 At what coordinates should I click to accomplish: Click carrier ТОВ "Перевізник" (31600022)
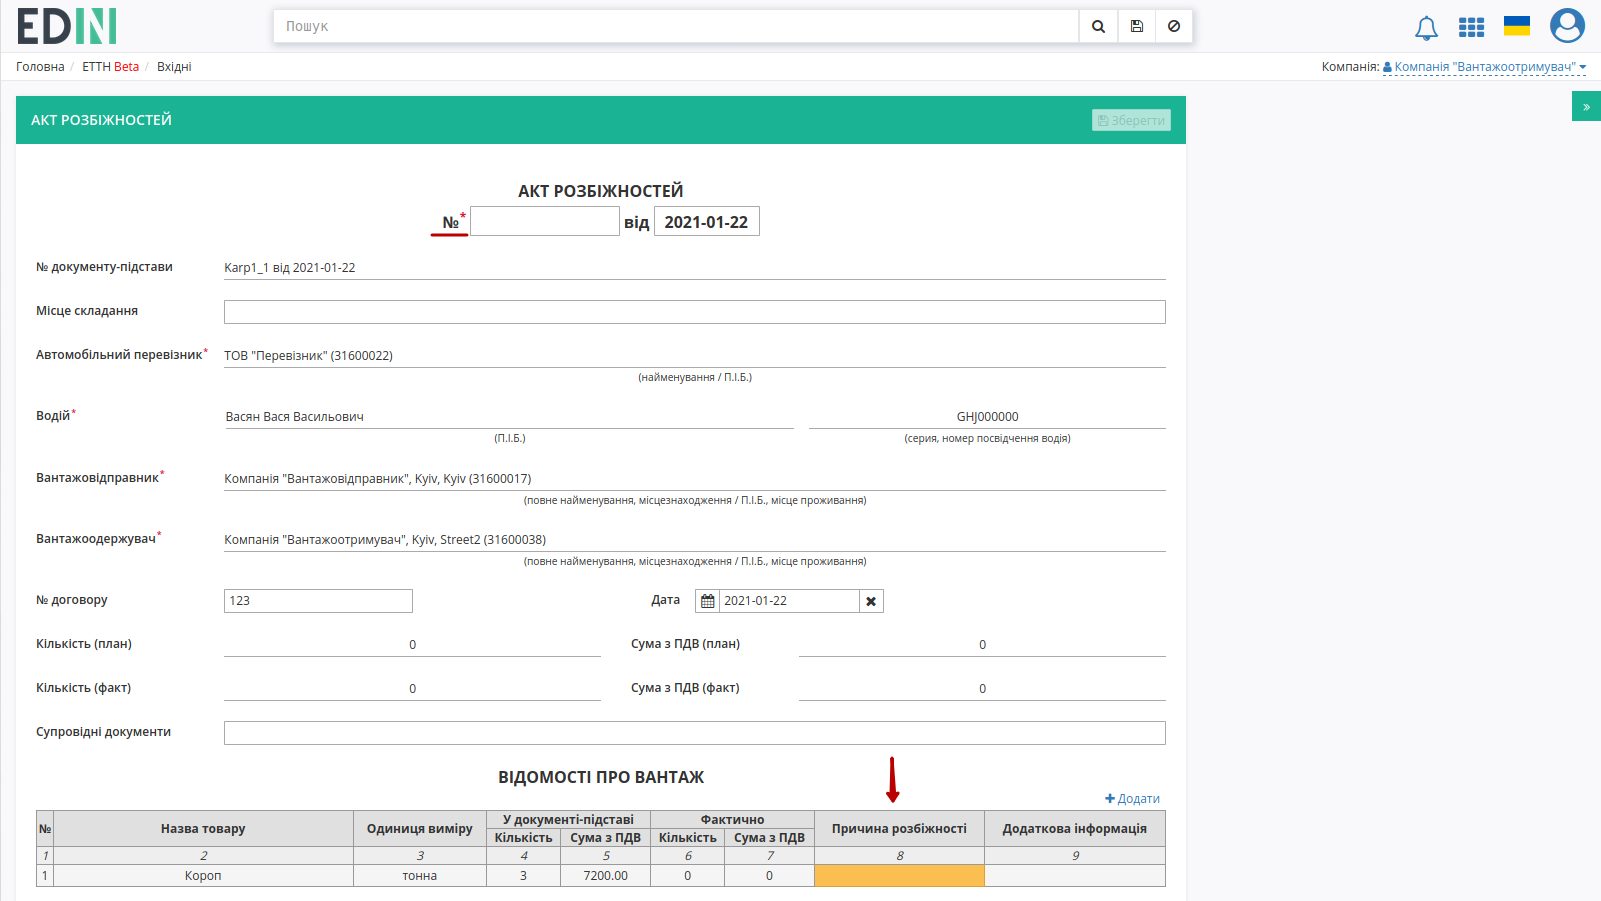click(x=308, y=356)
